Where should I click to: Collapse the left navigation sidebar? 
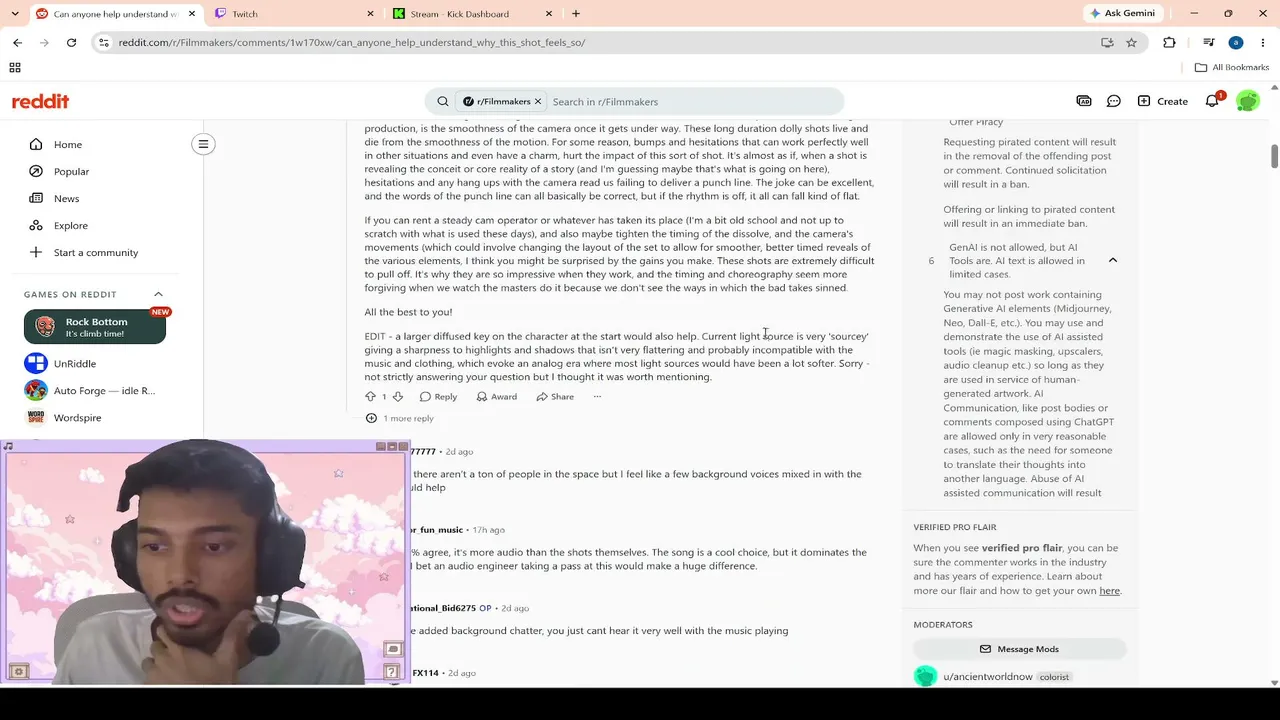pos(203,144)
